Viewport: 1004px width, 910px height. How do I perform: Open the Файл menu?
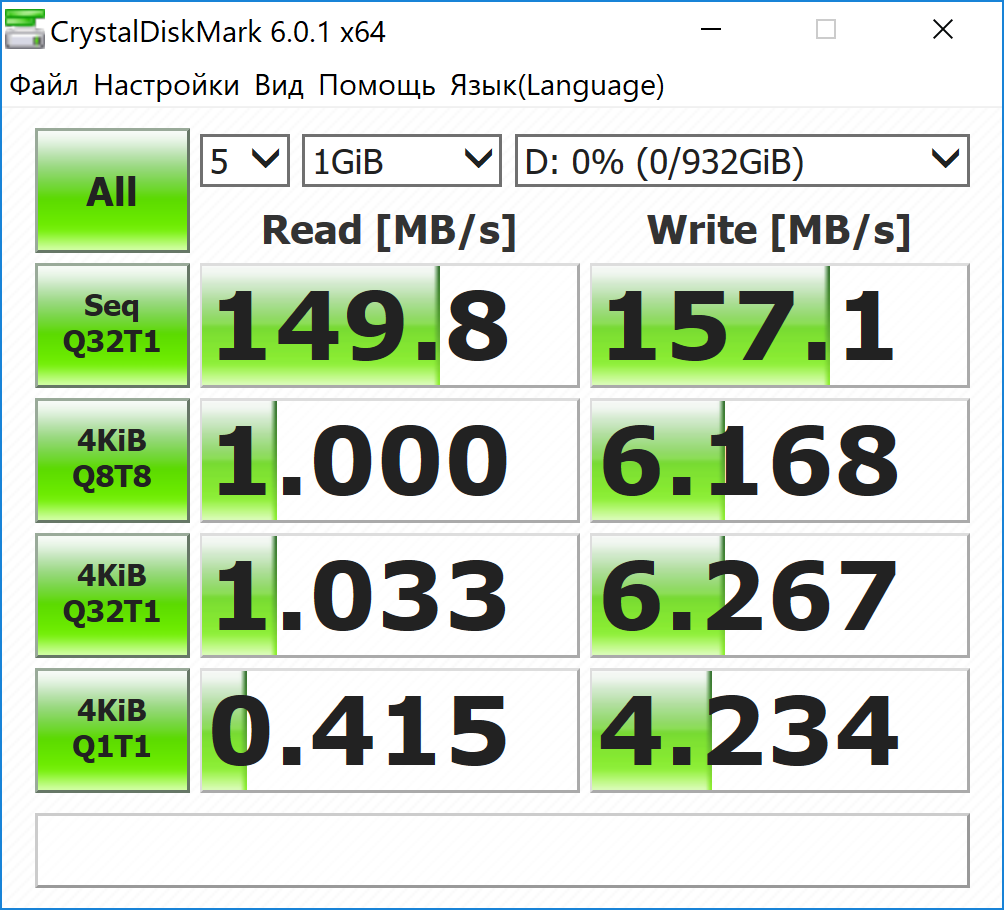tap(44, 85)
